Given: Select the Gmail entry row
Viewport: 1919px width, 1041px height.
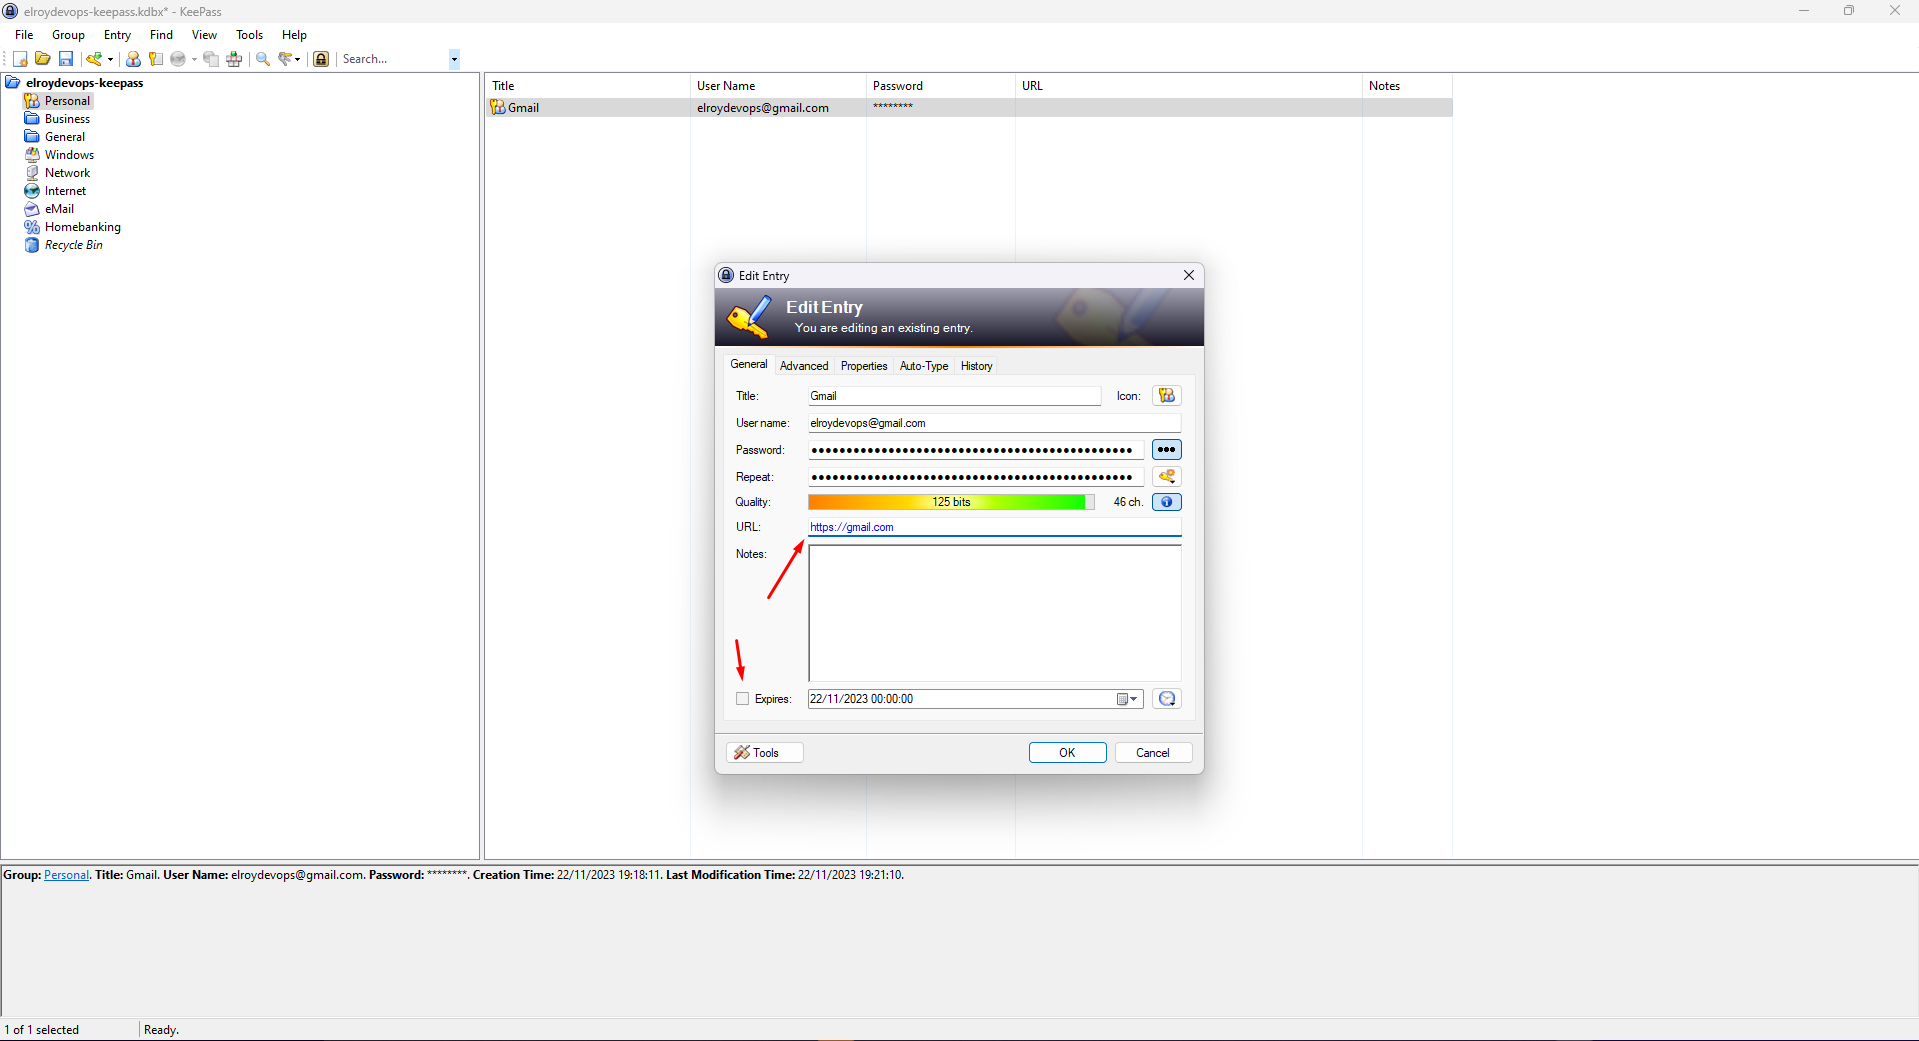Looking at the screenshot, I should (968, 108).
